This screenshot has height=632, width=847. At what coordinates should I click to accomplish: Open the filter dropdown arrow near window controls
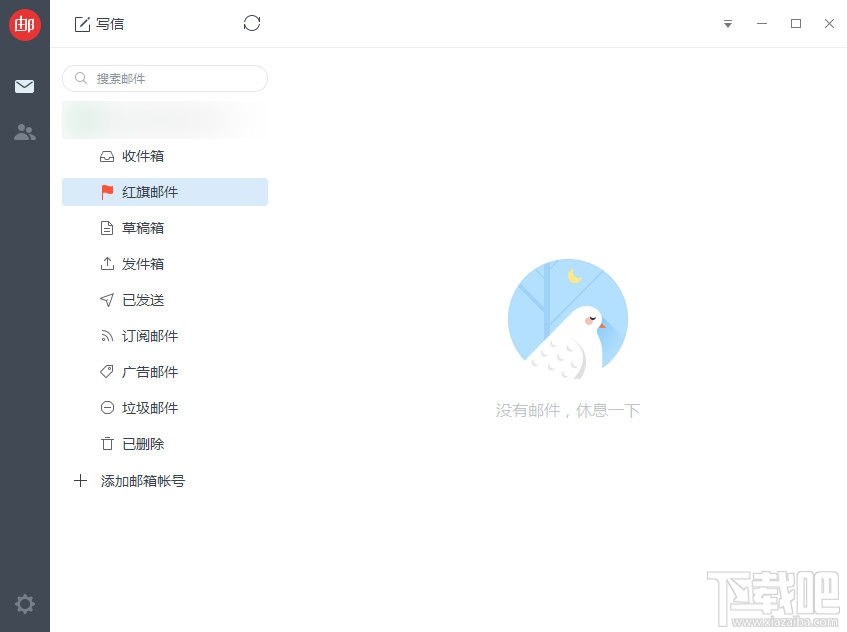click(728, 24)
